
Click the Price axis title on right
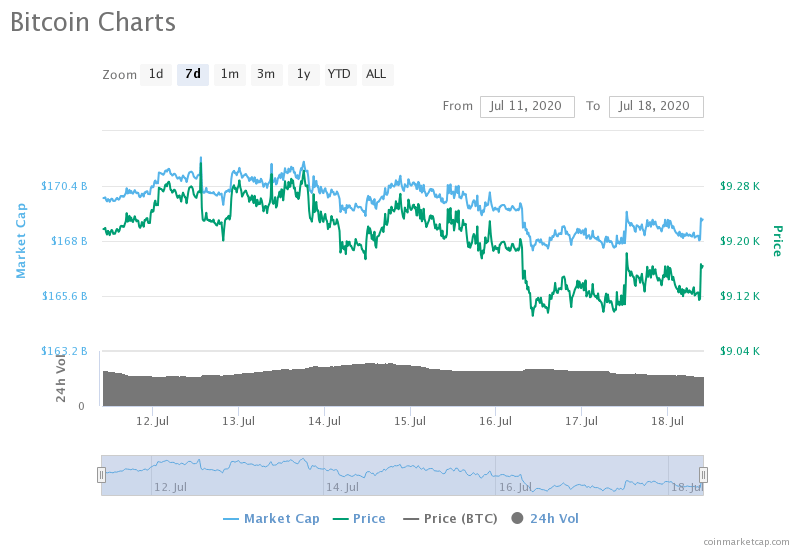pos(777,241)
